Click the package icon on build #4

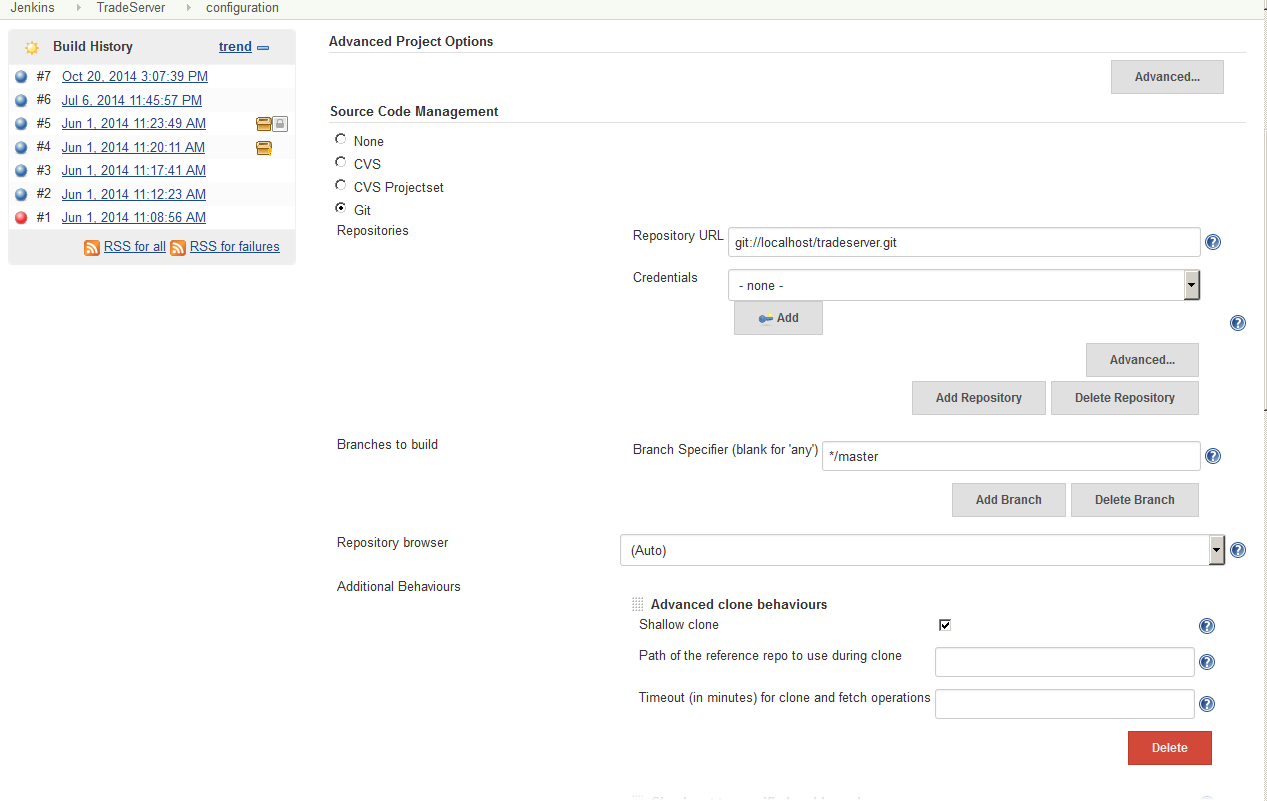tap(264, 148)
